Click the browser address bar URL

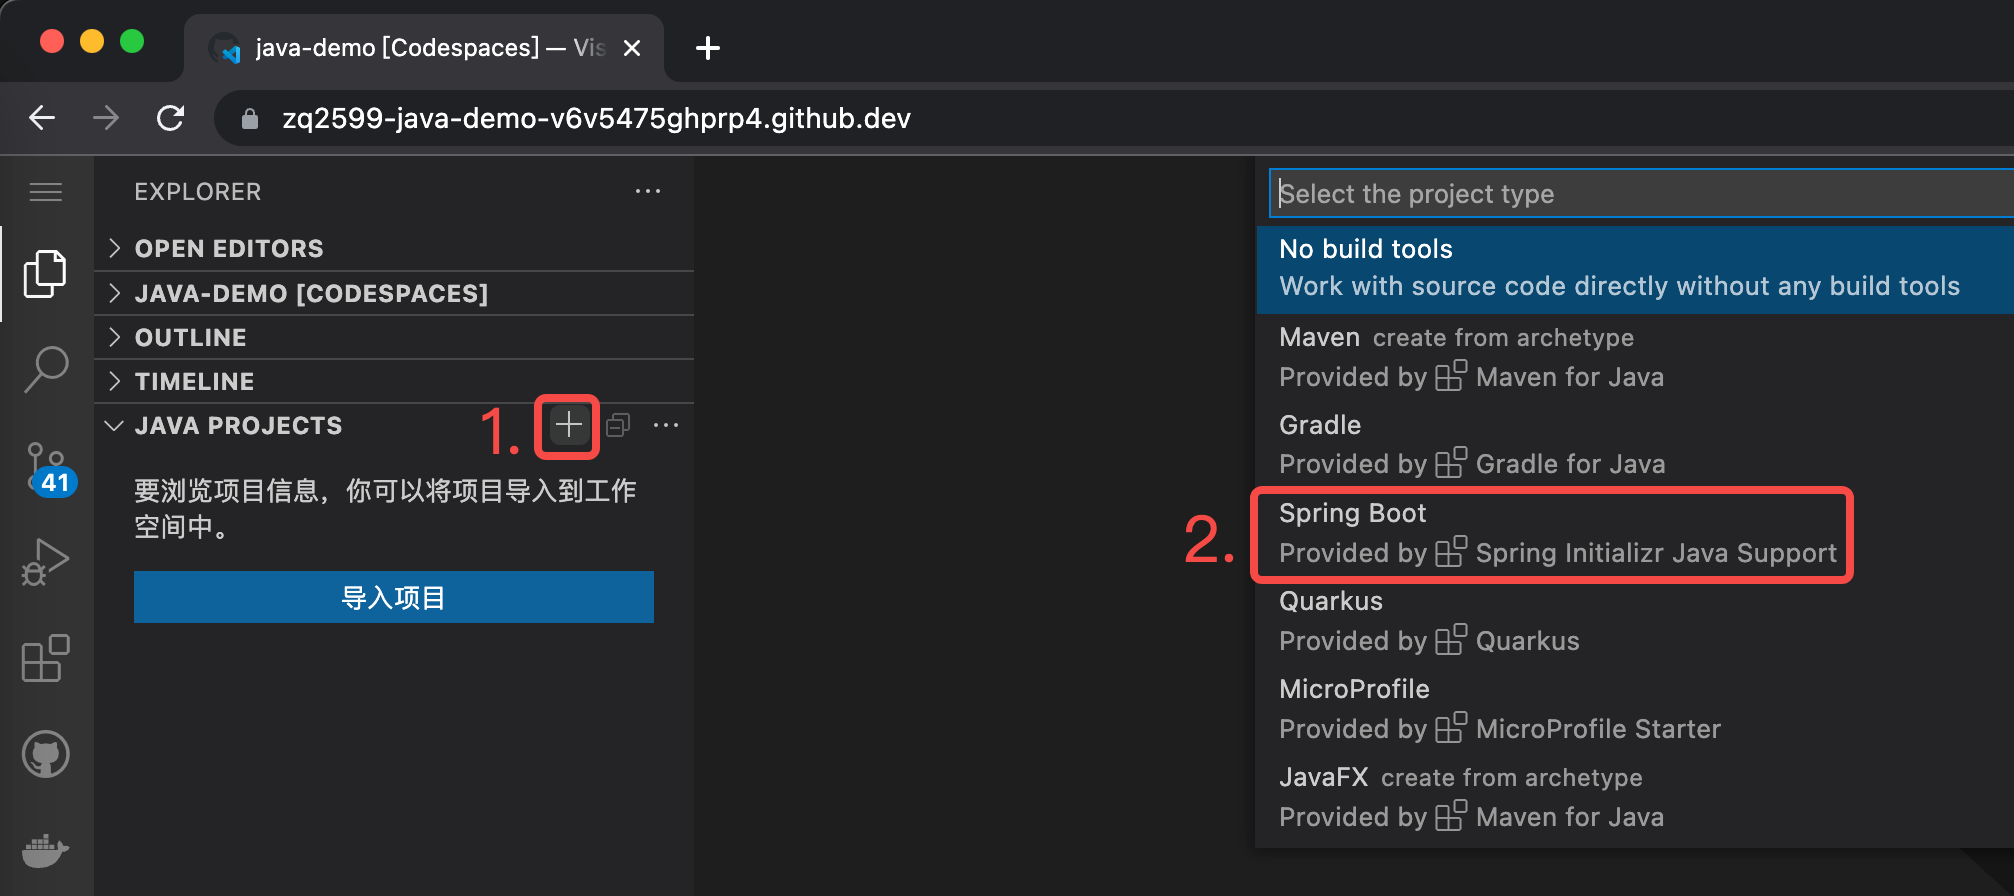[596, 118]
